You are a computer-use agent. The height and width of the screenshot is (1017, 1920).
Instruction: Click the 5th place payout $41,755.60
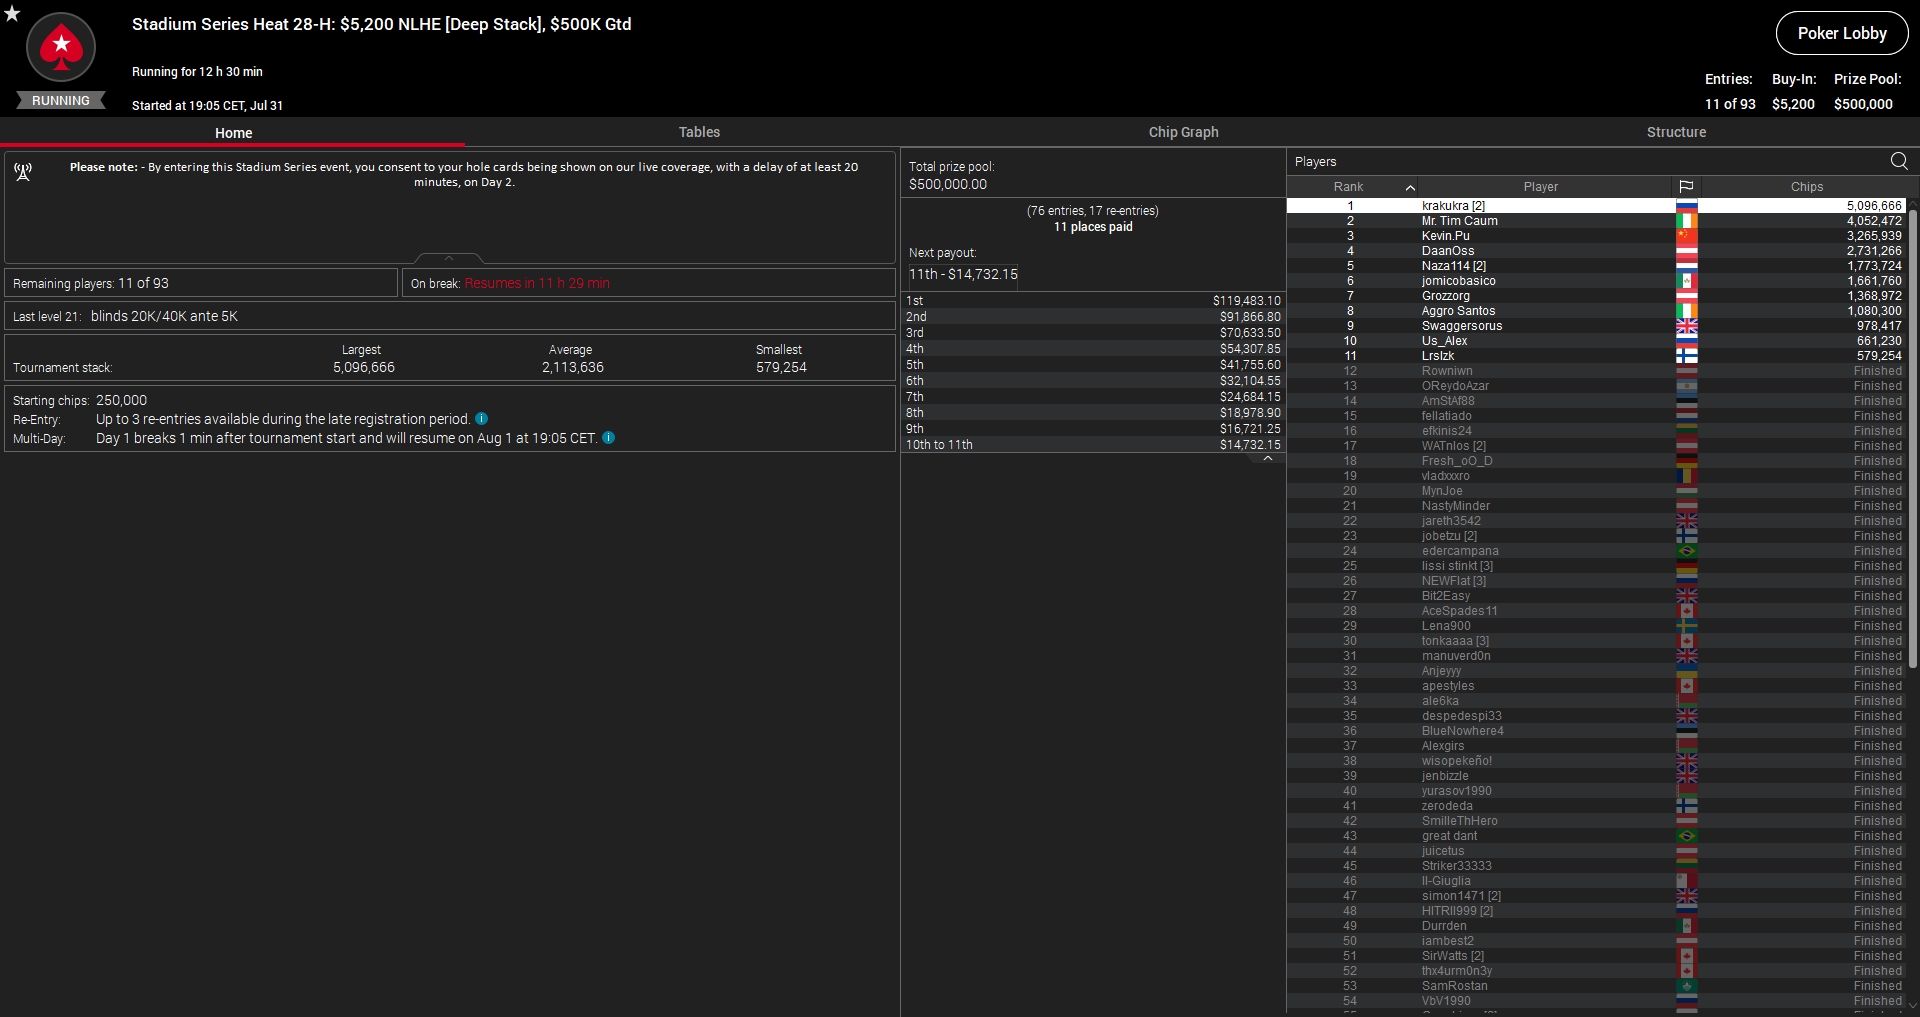tap(1250, 365)
